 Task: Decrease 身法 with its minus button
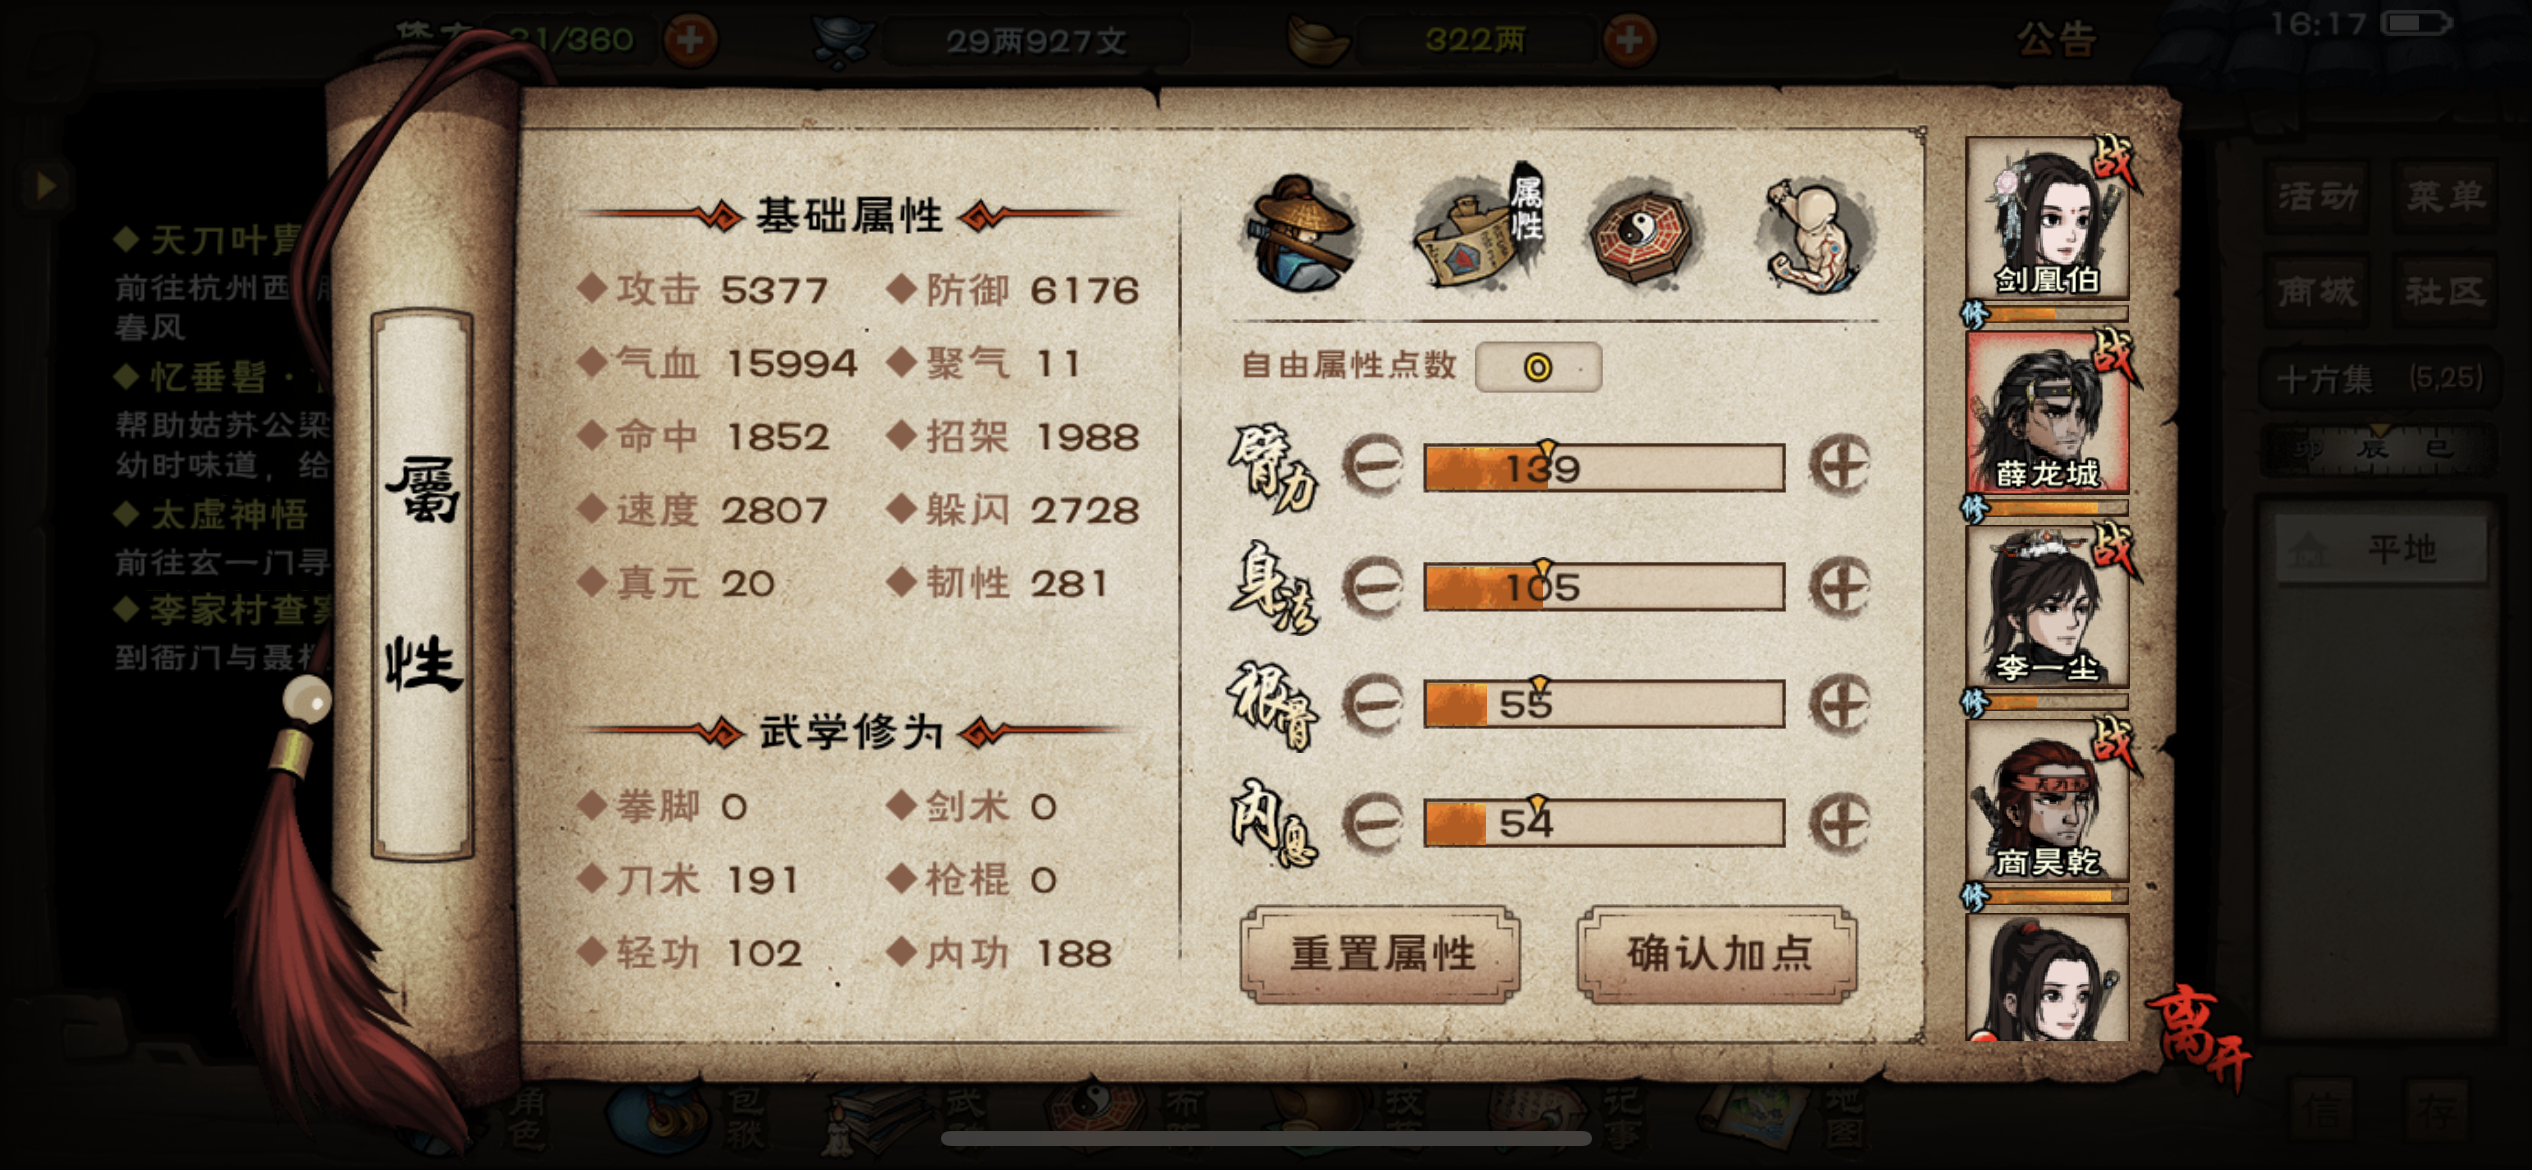point(1373,586)
